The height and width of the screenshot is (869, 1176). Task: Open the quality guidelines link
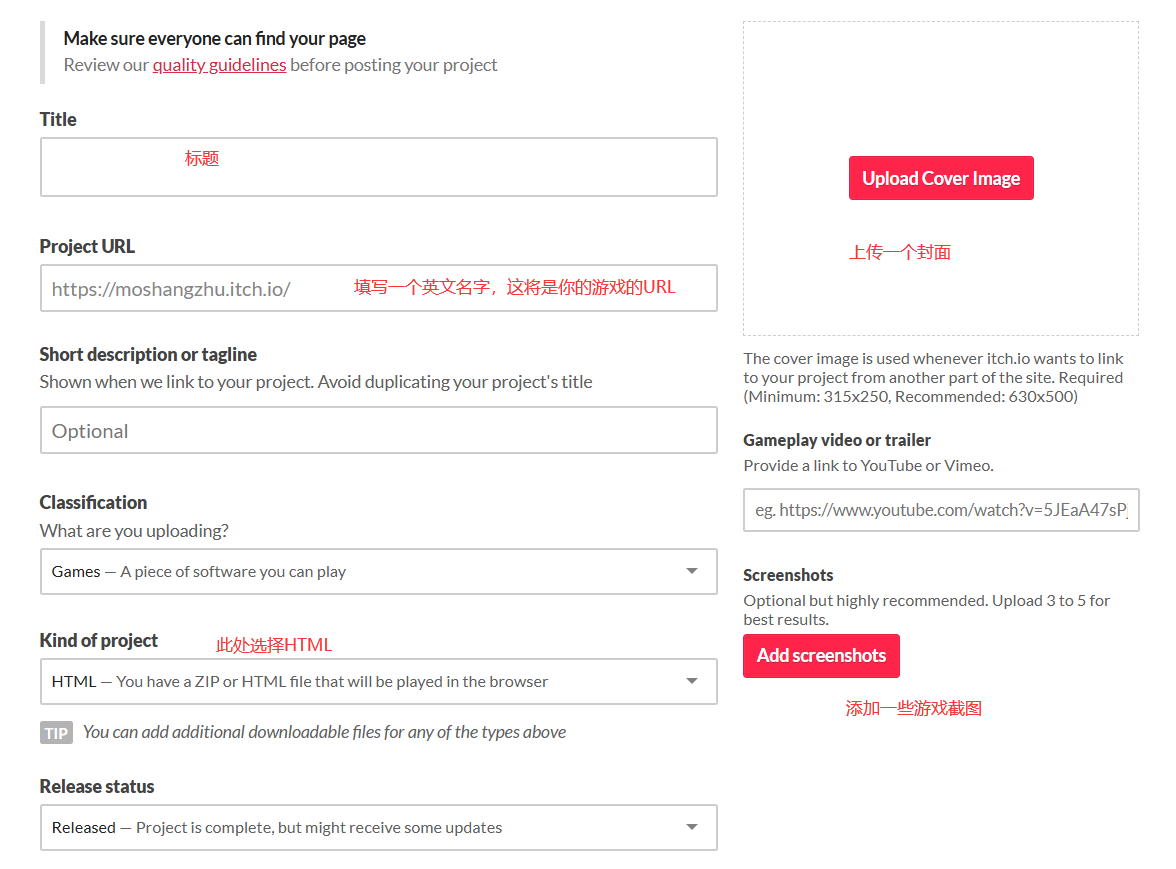click(x=219, y=65)
